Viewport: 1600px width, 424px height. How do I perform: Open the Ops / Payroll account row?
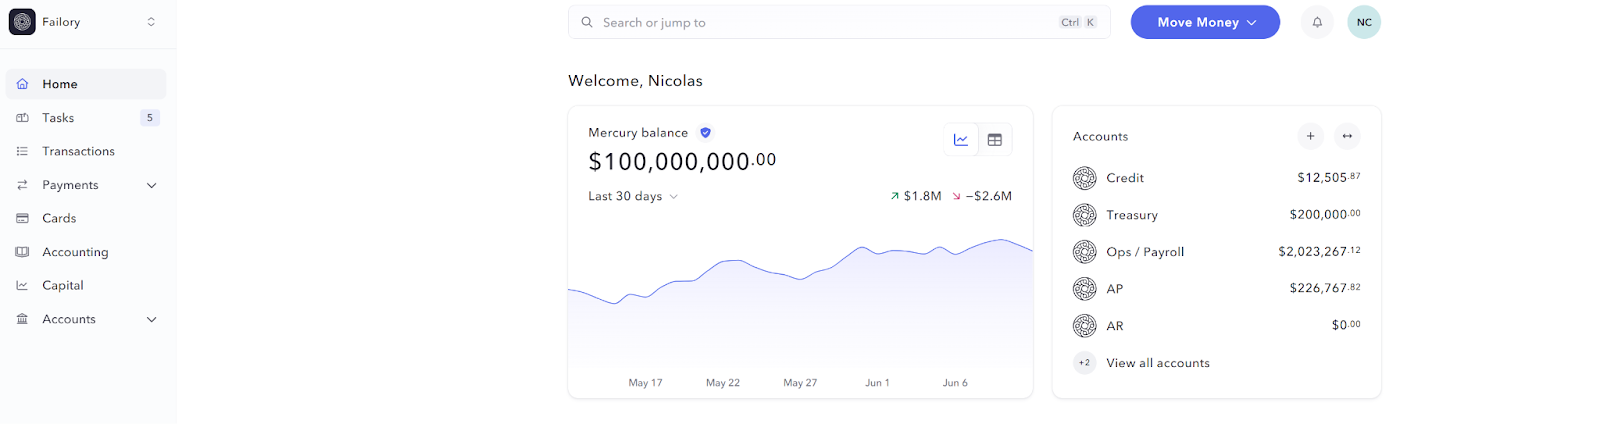[1216, 252]
